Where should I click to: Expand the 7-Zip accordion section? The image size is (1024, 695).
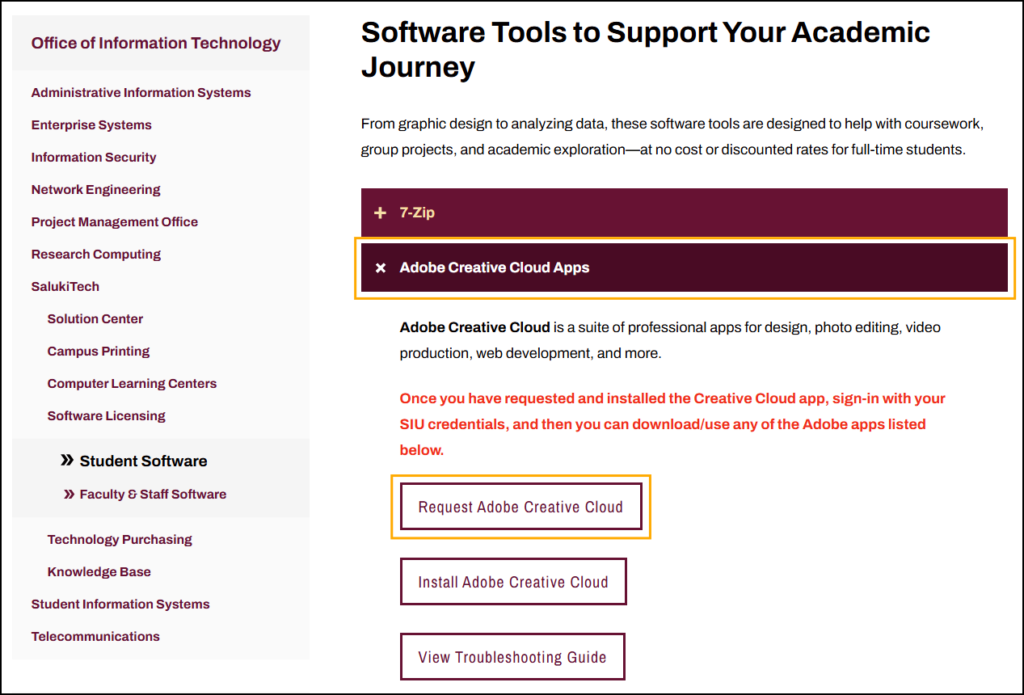pyautogui.click(x=684, y=213)
